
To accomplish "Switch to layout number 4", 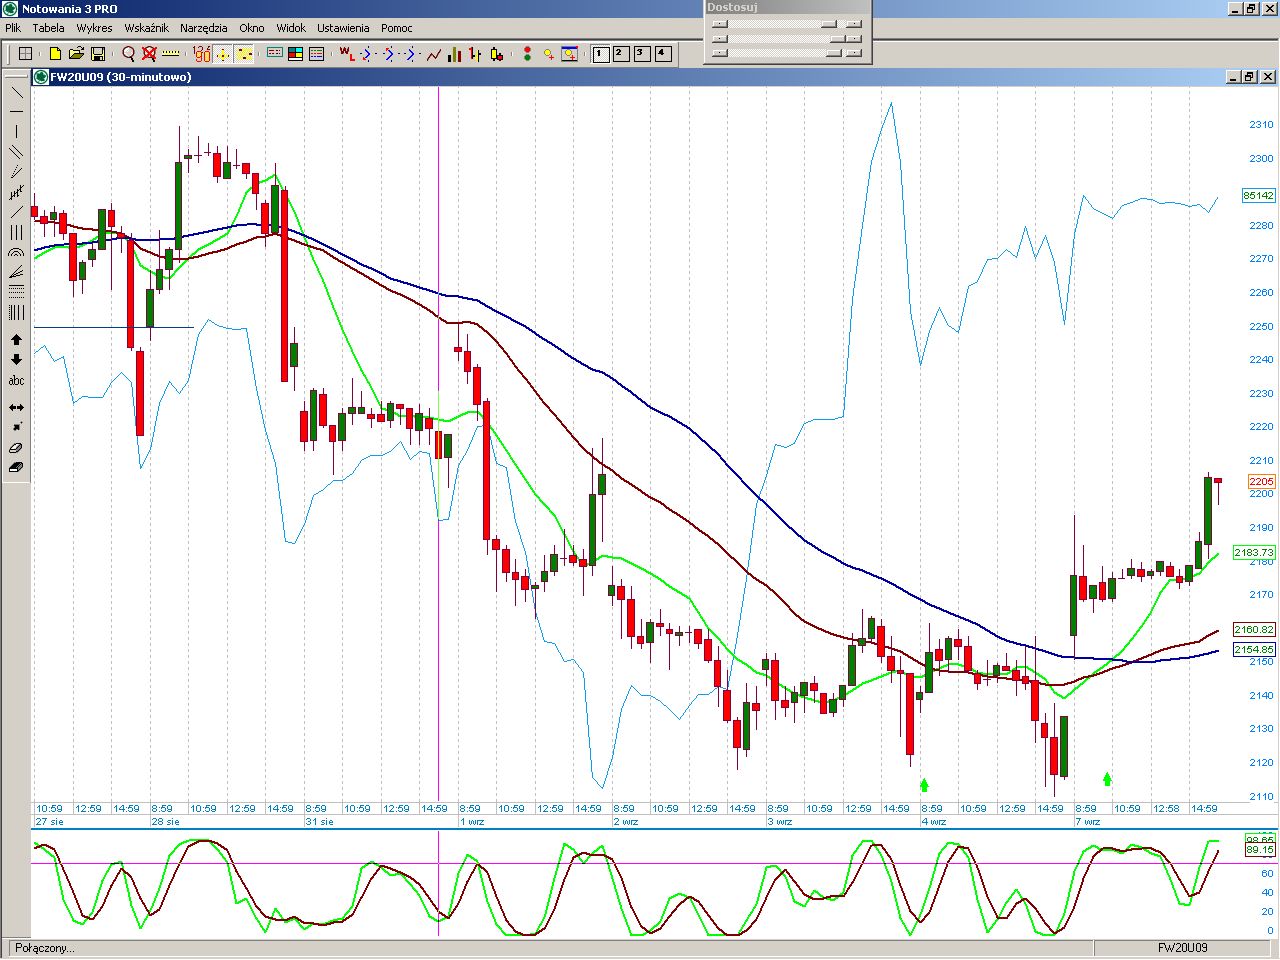I will (663, 54).
